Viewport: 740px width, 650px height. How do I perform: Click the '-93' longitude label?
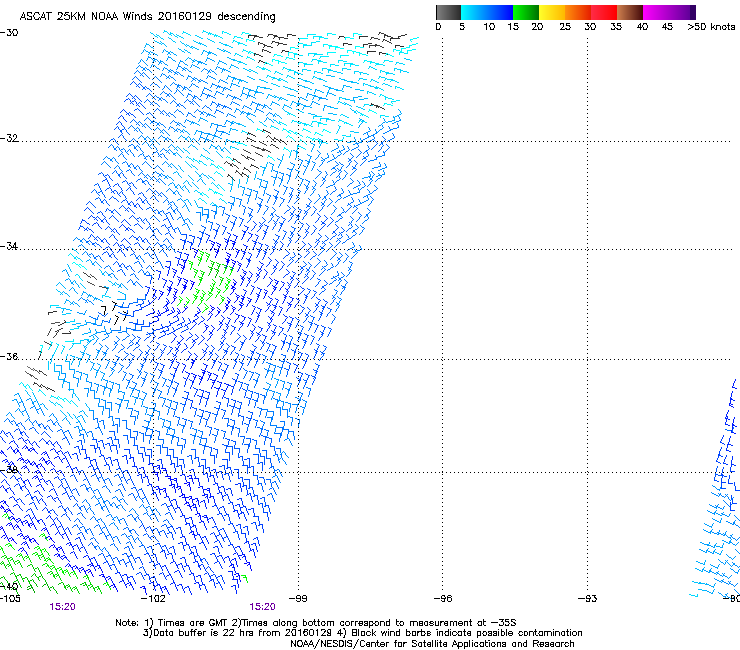pos(588,599)
